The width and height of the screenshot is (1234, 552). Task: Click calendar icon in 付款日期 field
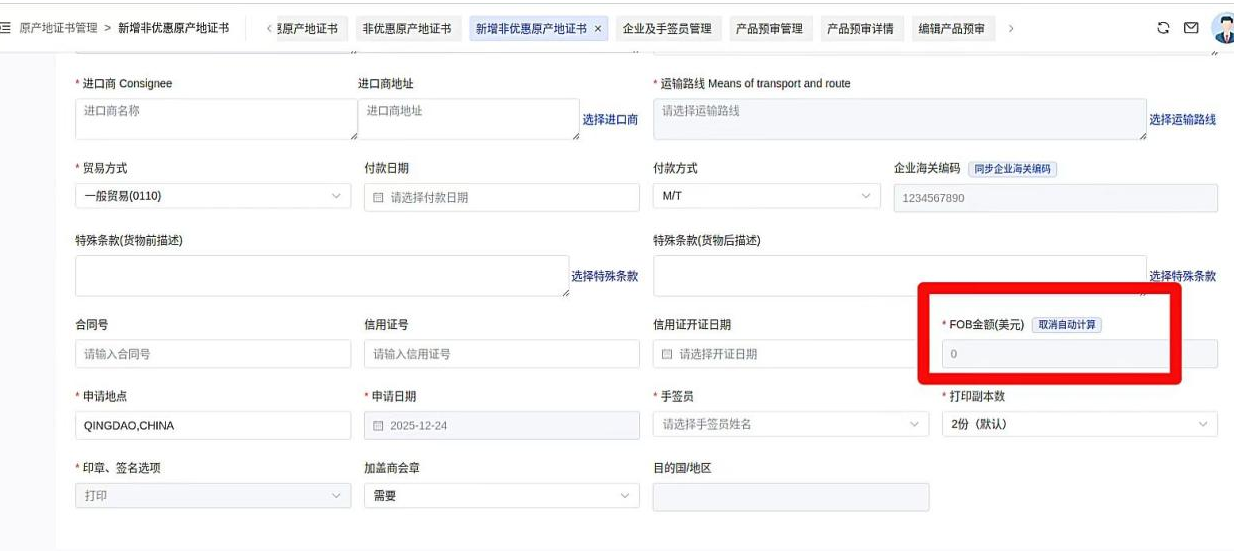(x=378, y=198)
